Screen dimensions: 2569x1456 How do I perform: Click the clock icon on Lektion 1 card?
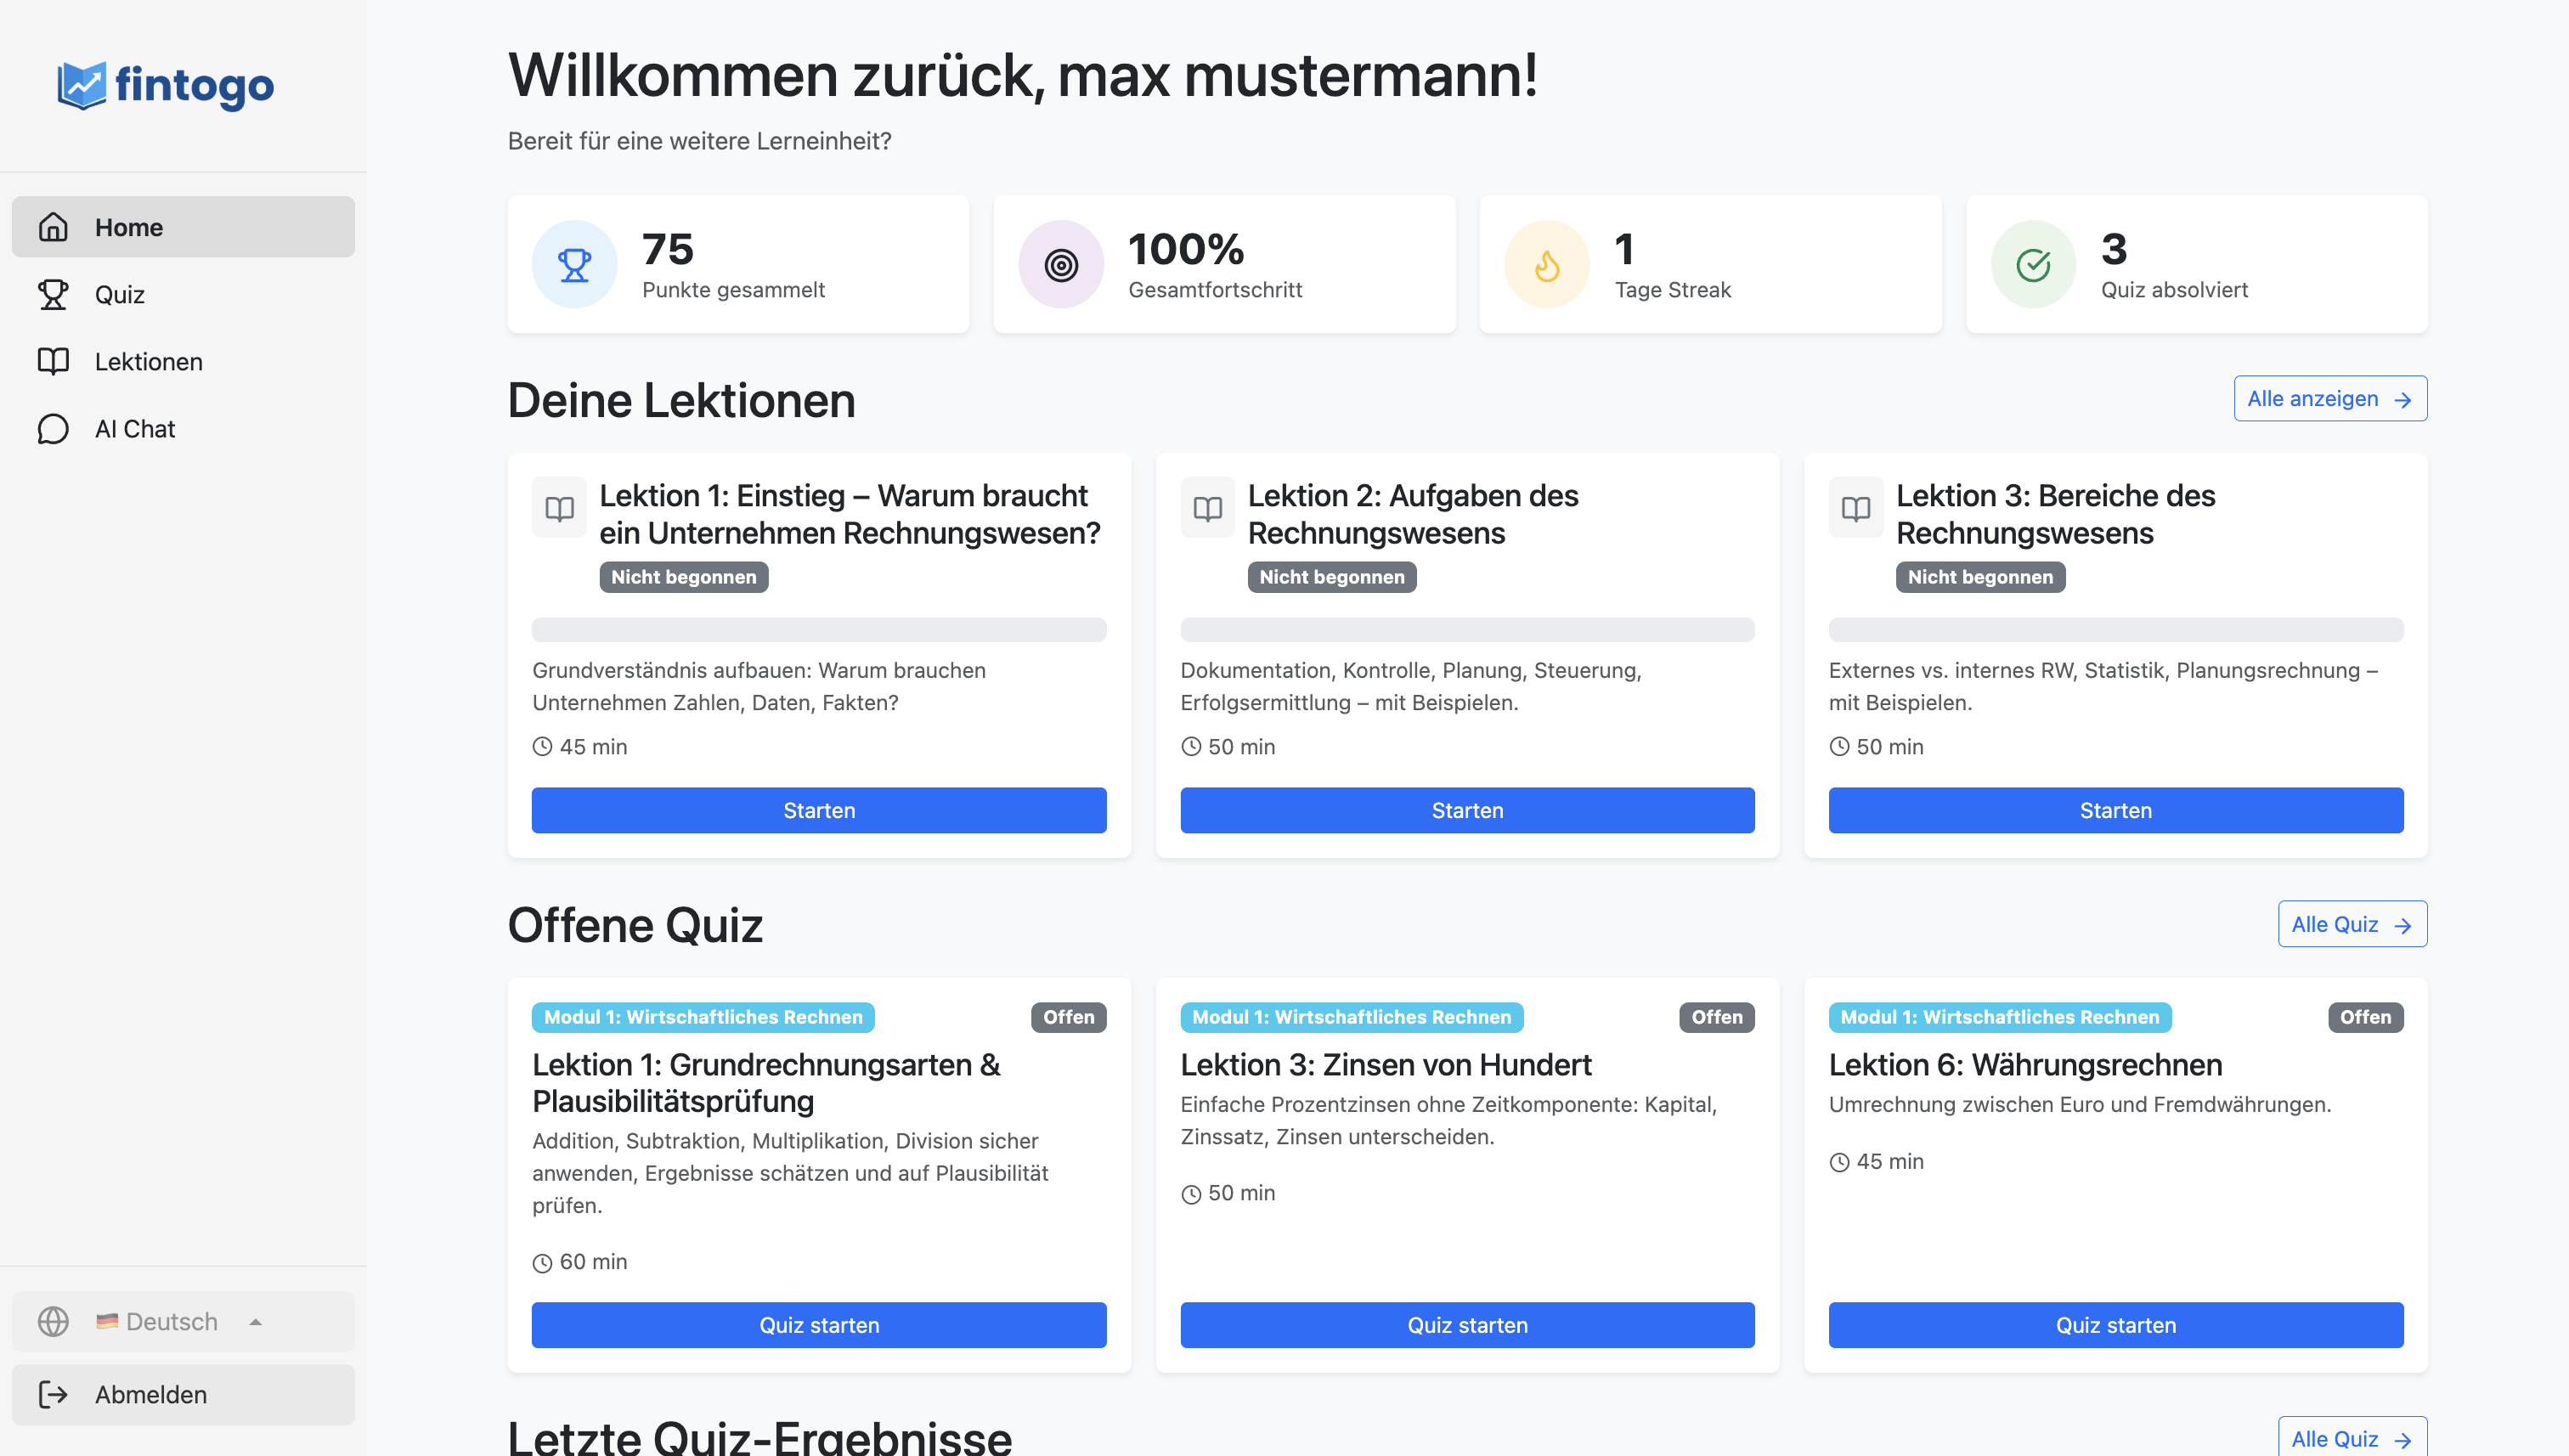[x=542, y=746]
